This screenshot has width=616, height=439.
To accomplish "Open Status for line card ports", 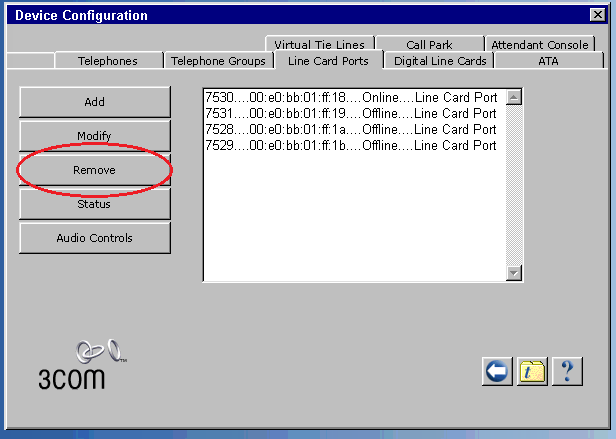I will coord(94,204).
